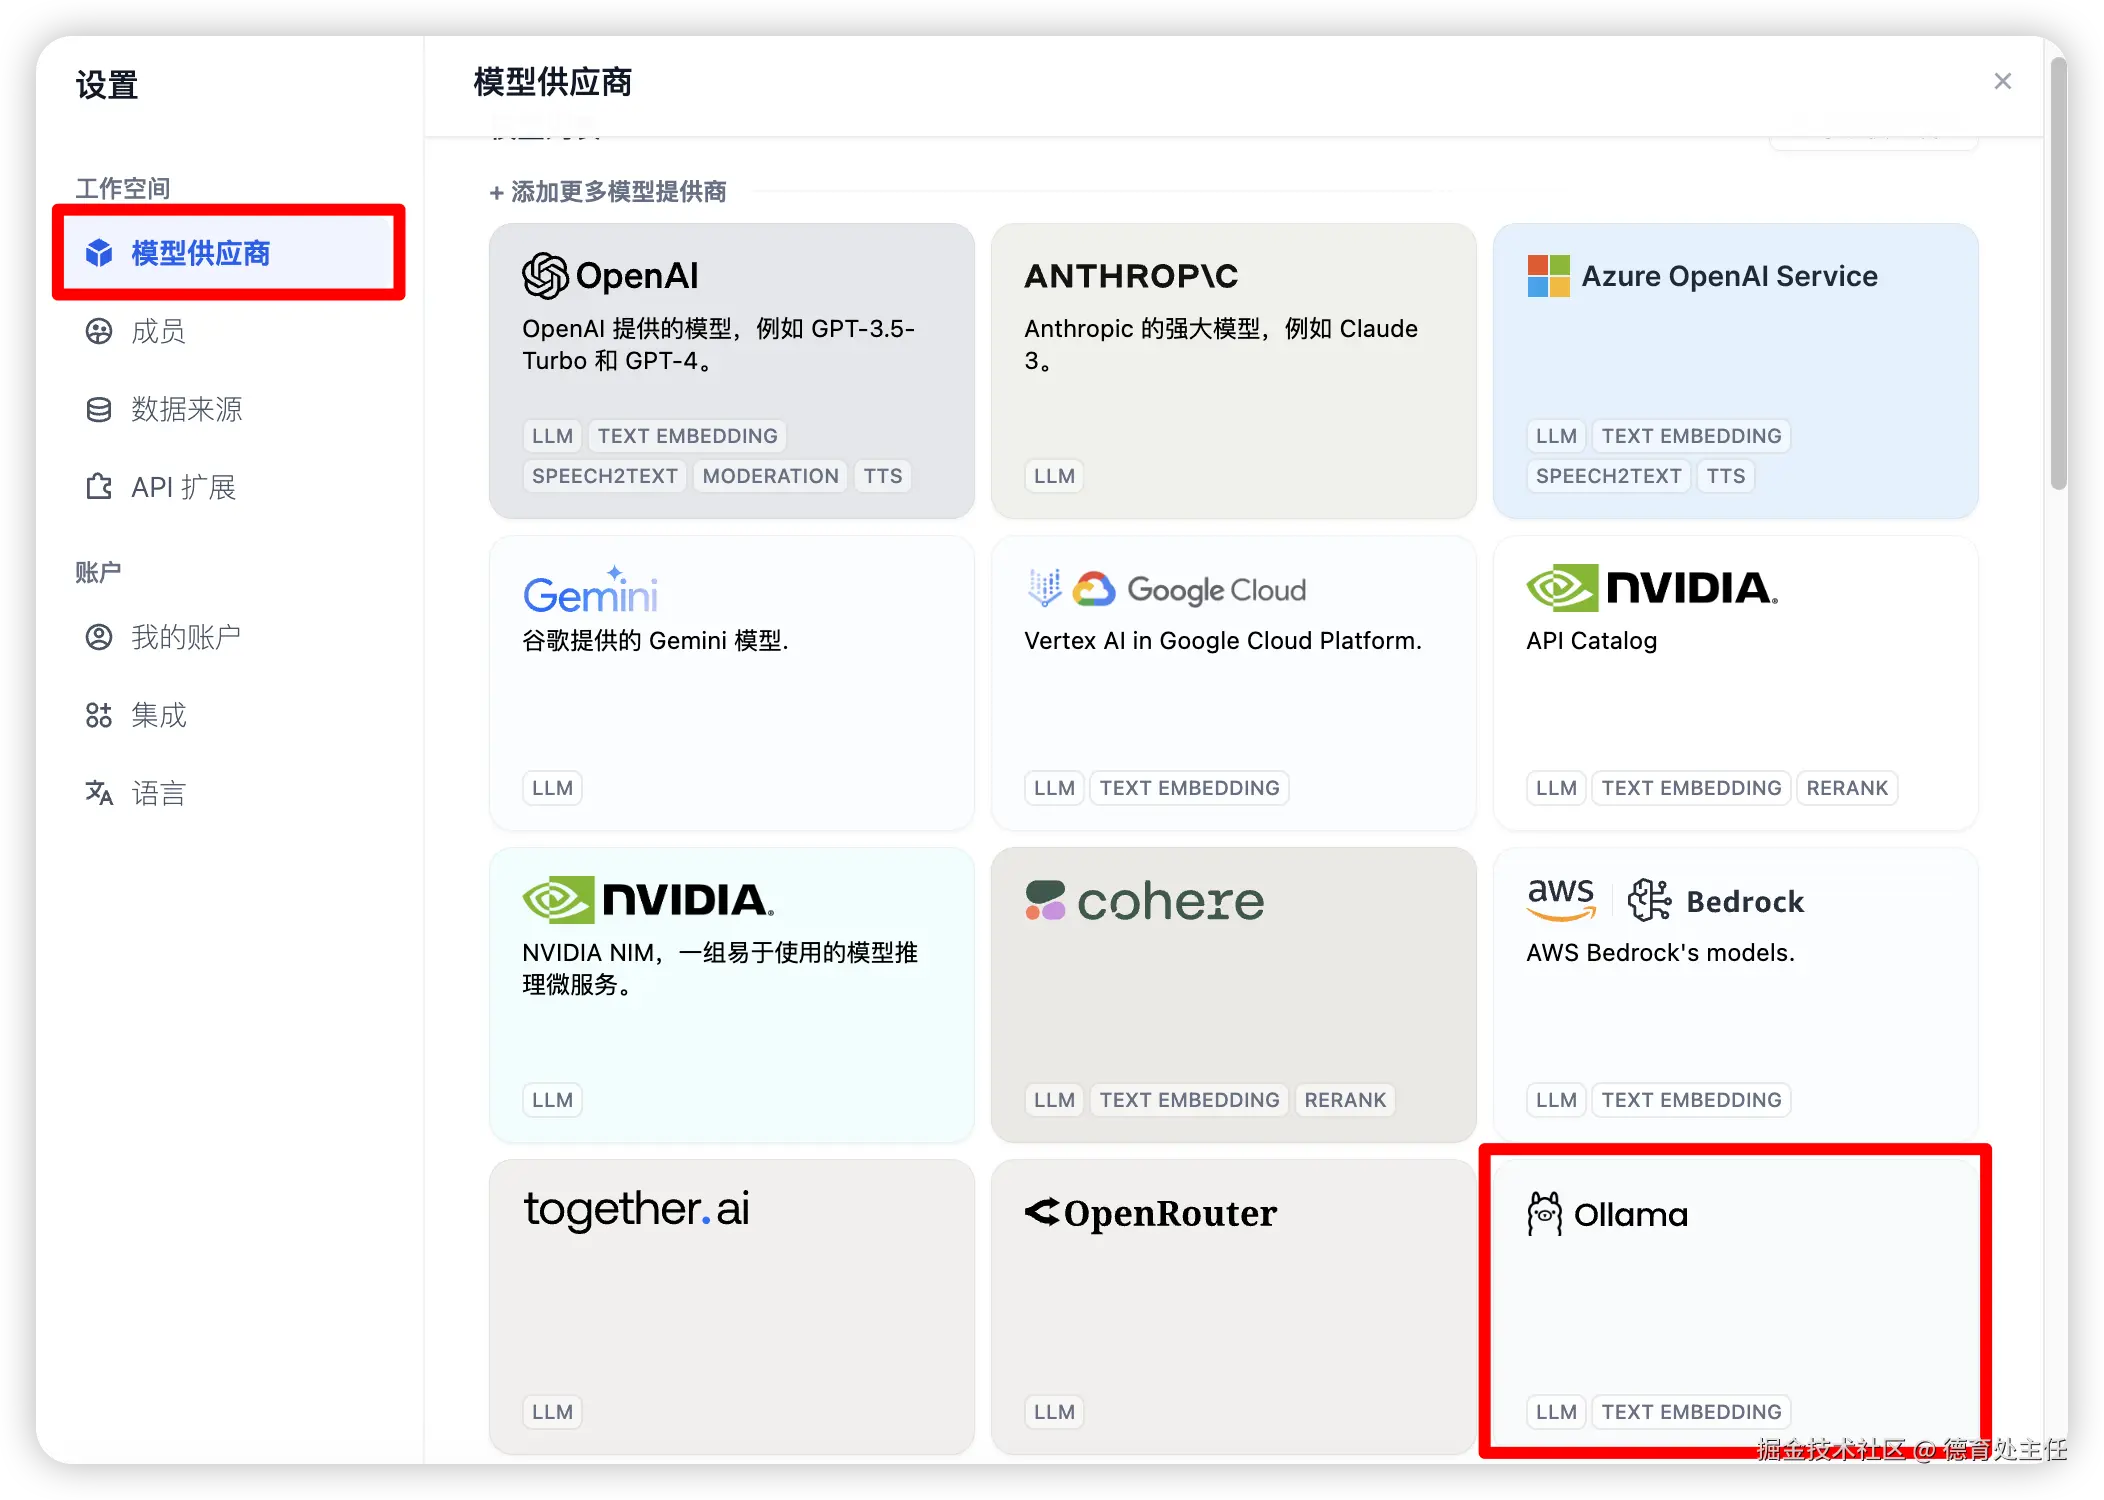This screenshot has height=1500, width=2104.
Task: Click the Gemini logo
Action: [590, 590]
